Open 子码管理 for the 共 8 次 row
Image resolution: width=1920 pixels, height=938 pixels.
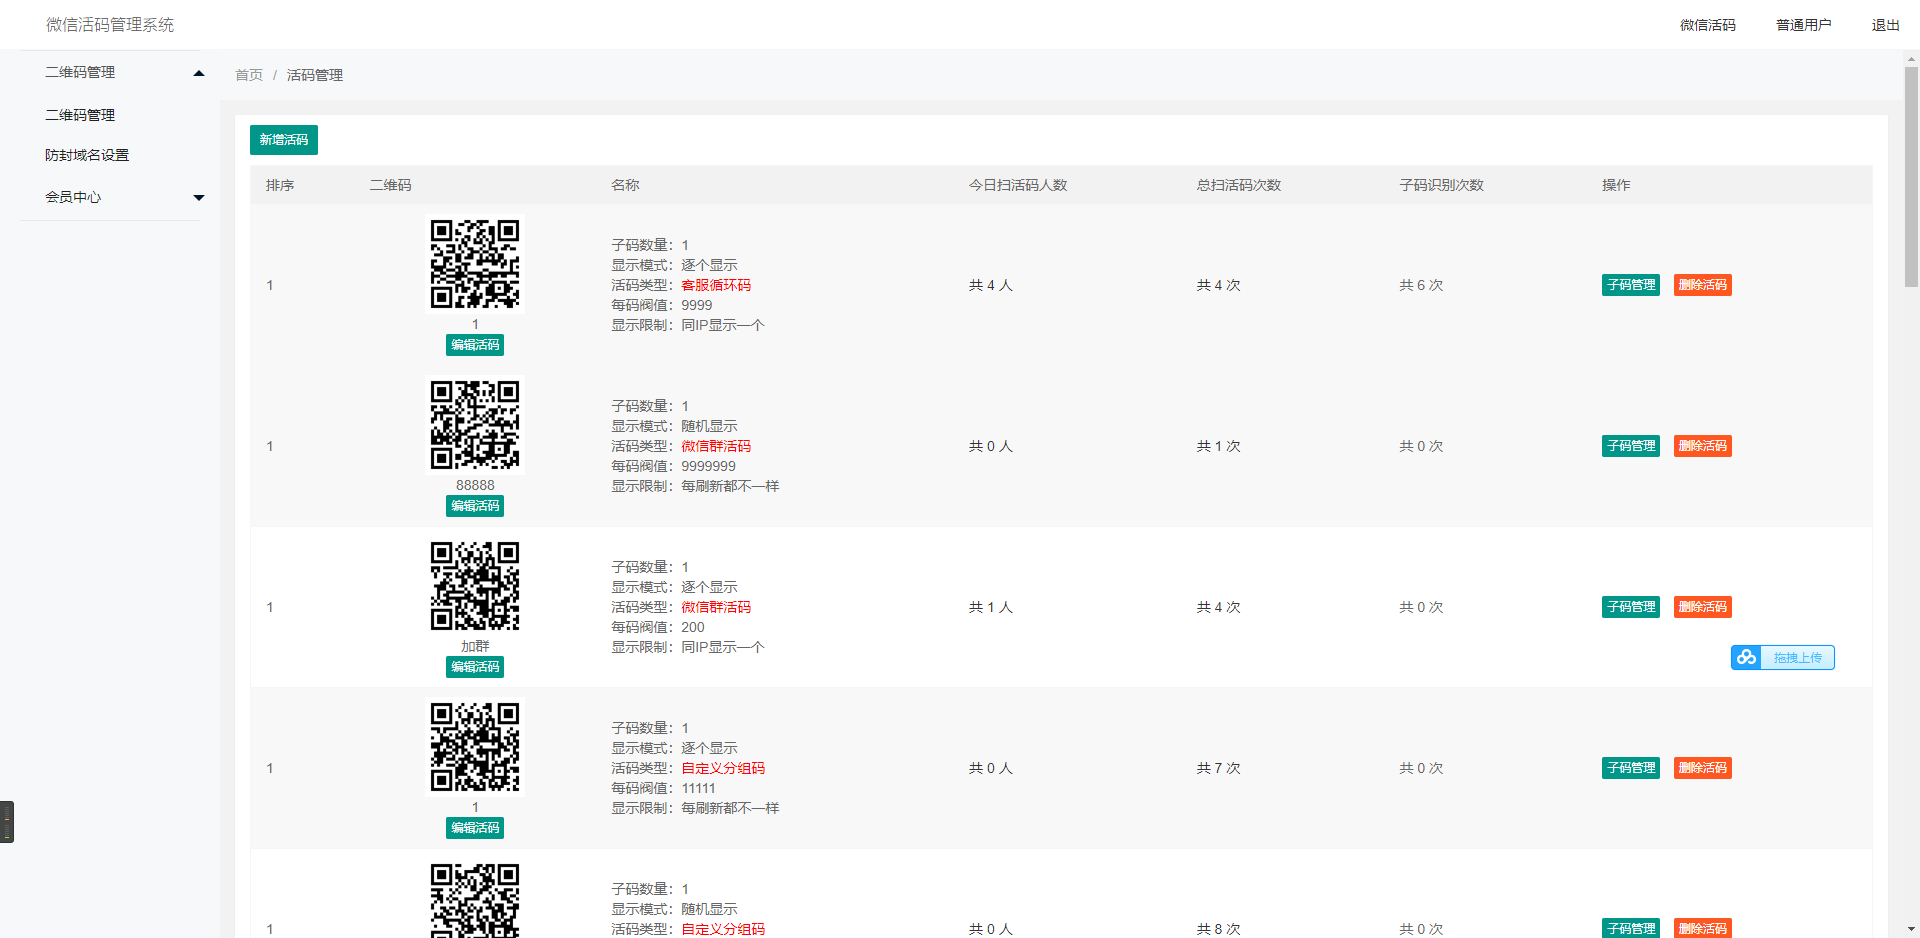(1631, 928)
